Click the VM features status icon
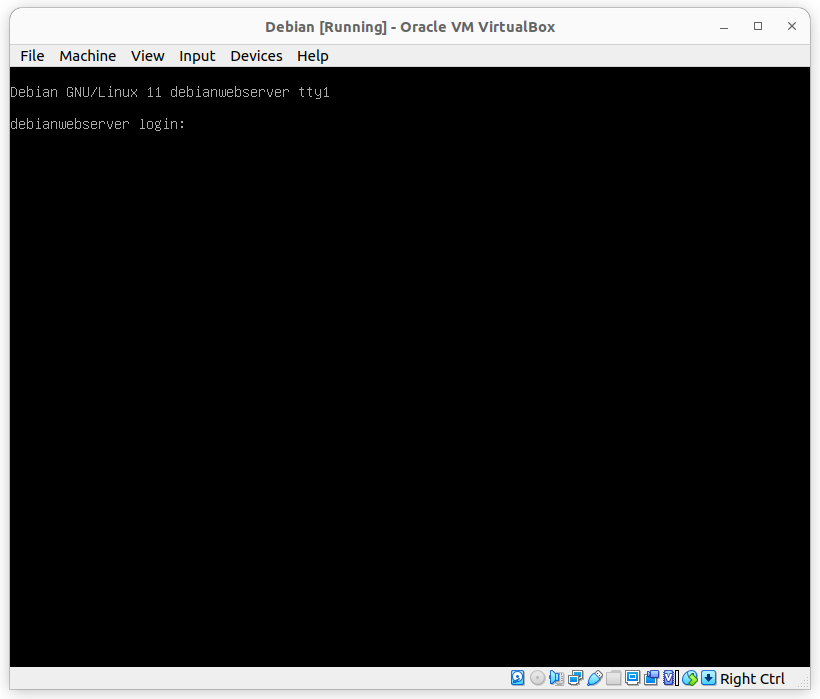Screen dimensions: 820x699 [669, 678]
